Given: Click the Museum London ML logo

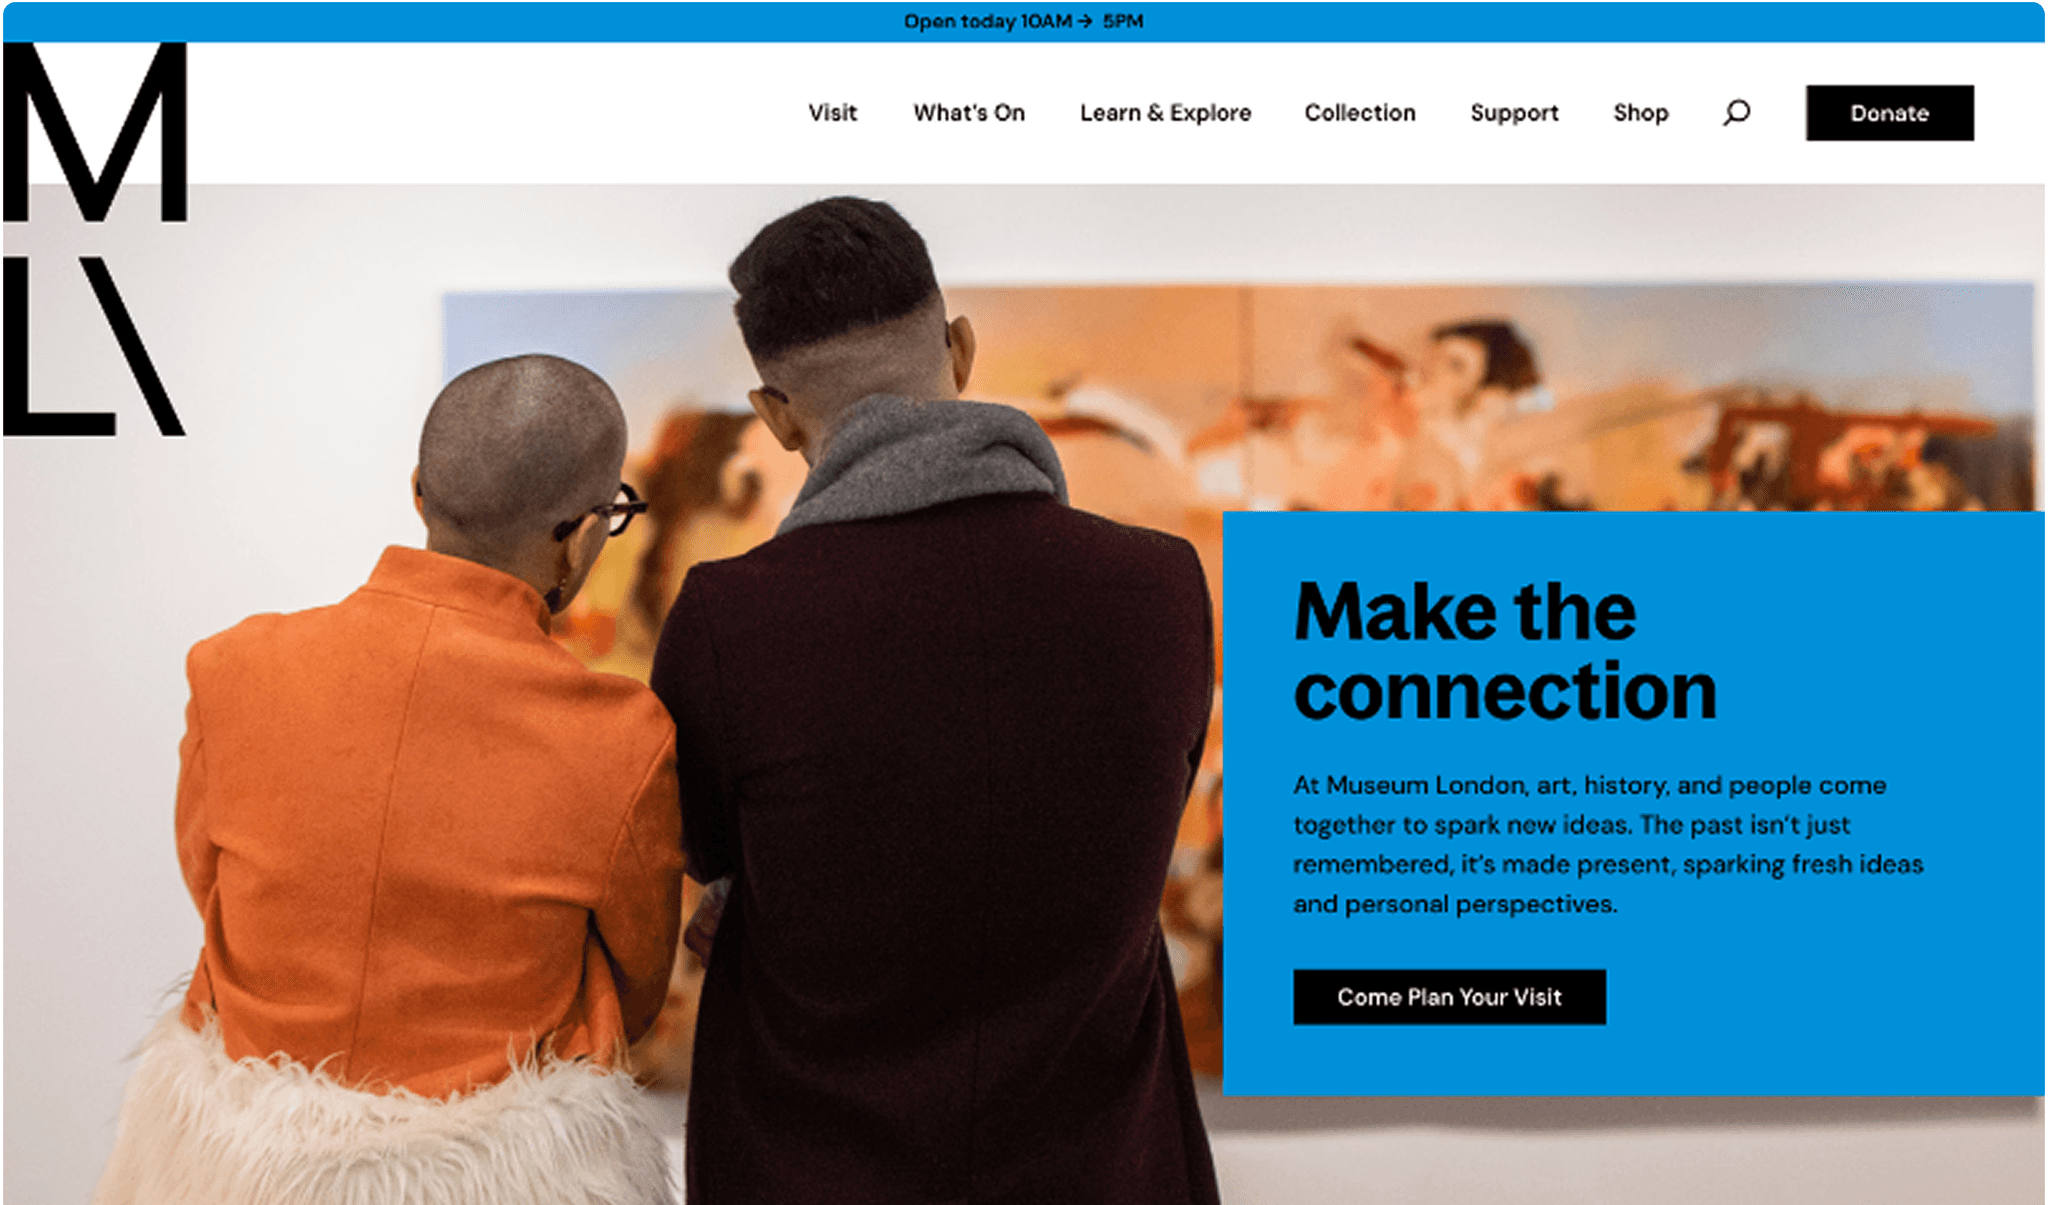Looking at the screenshot, I should (95, 239).
